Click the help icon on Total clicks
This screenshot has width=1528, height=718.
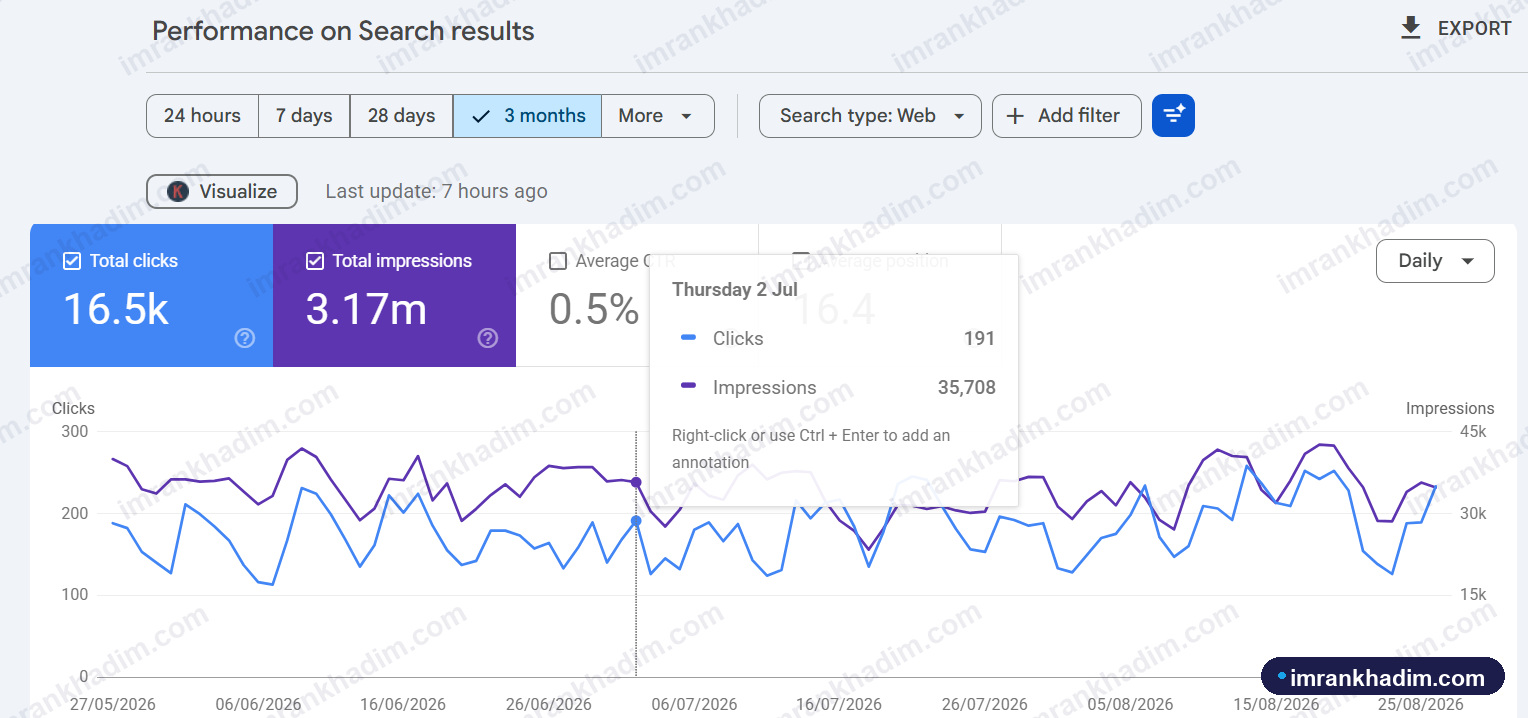pos(245,338)
